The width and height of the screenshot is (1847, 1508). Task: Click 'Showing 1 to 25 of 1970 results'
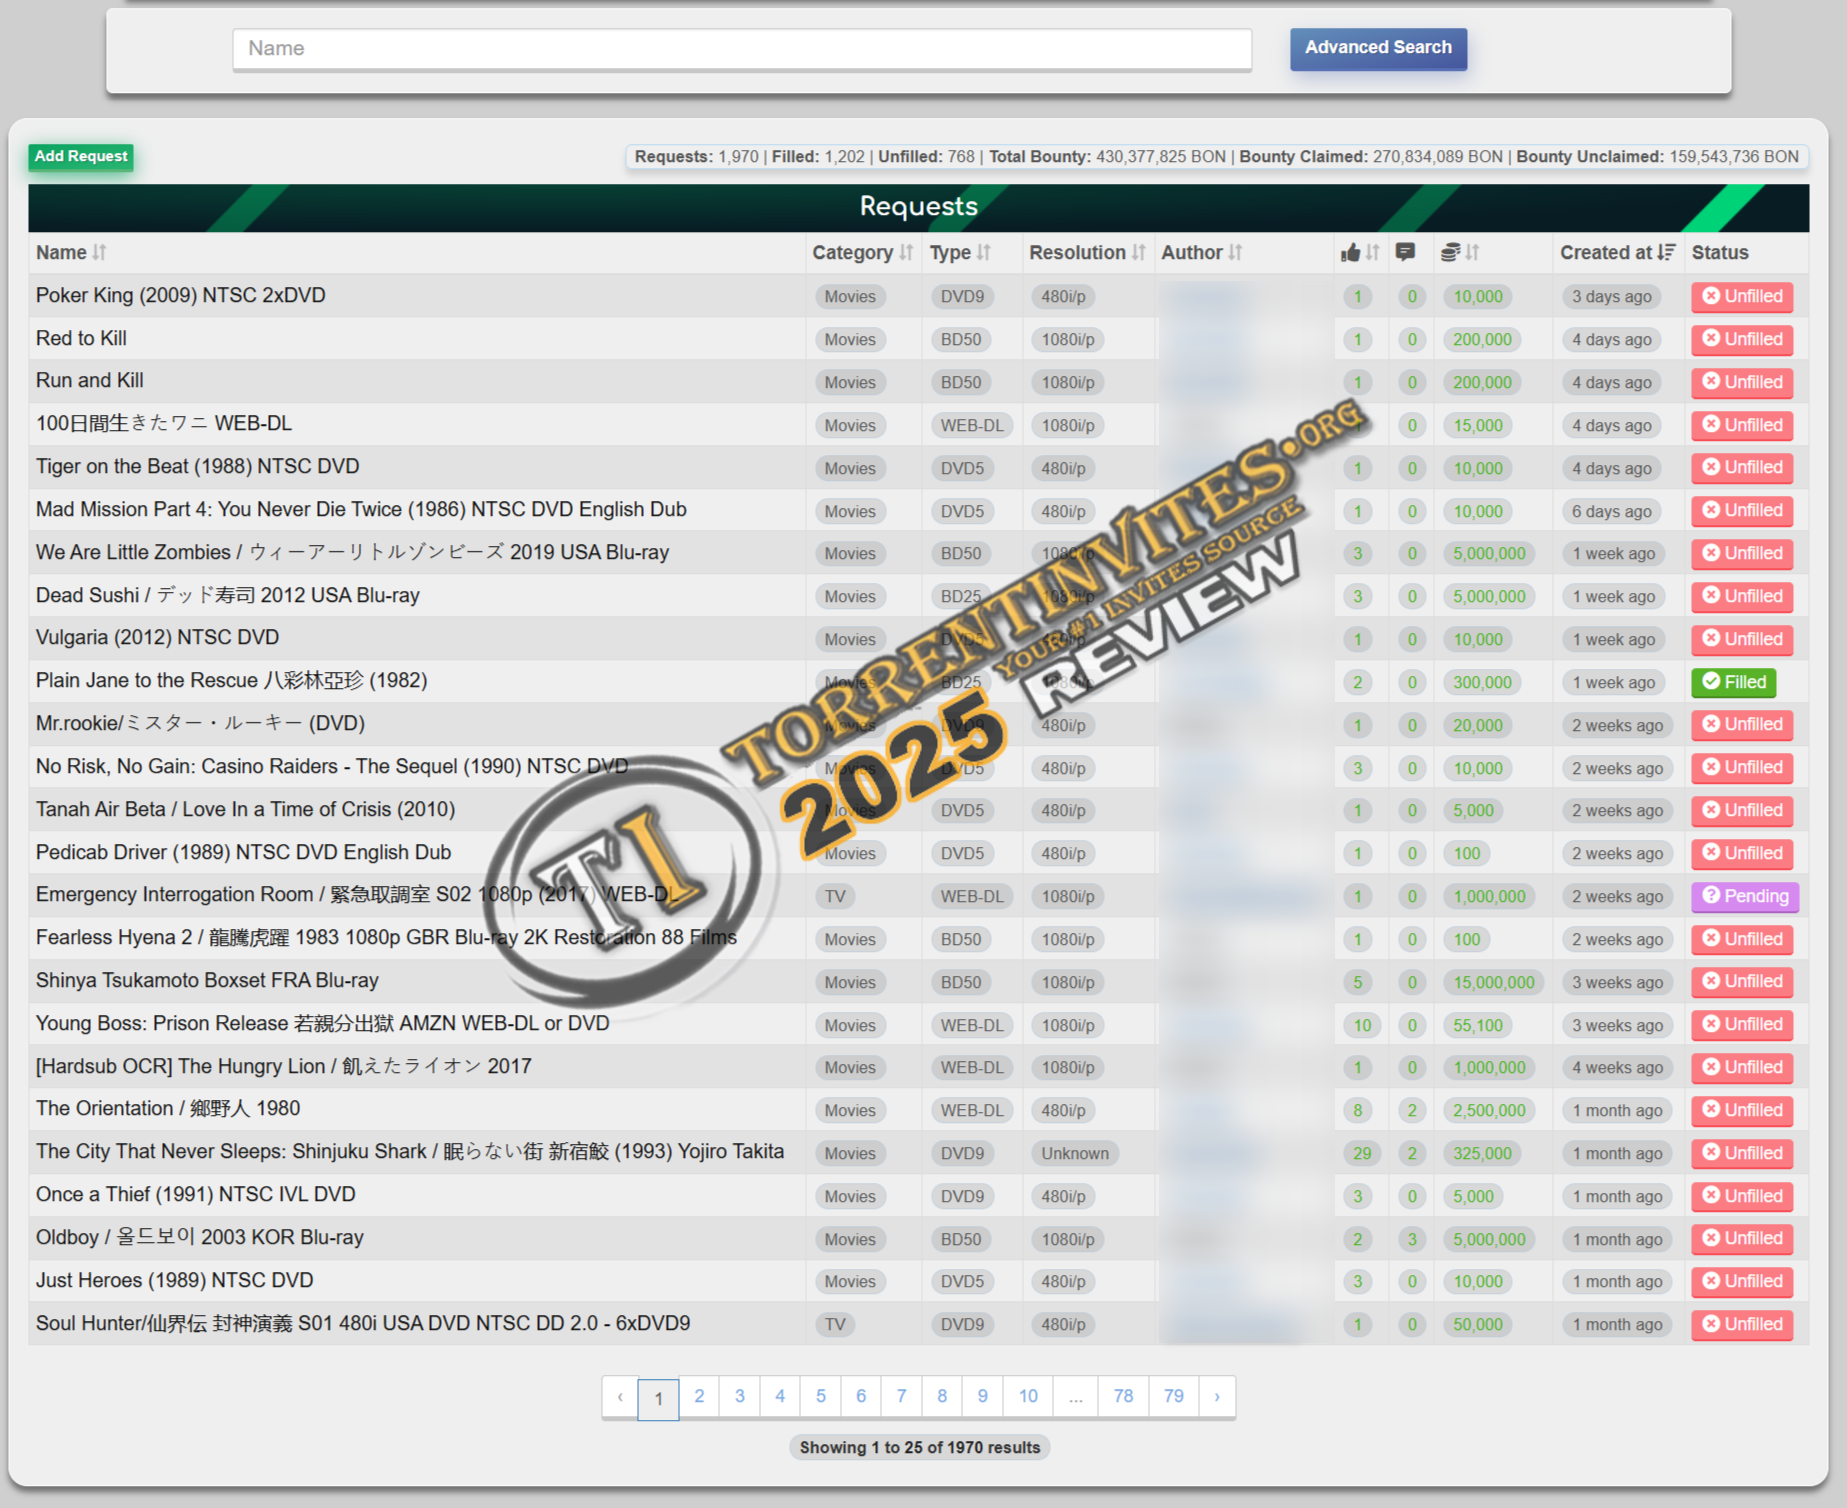[920, 1447]
